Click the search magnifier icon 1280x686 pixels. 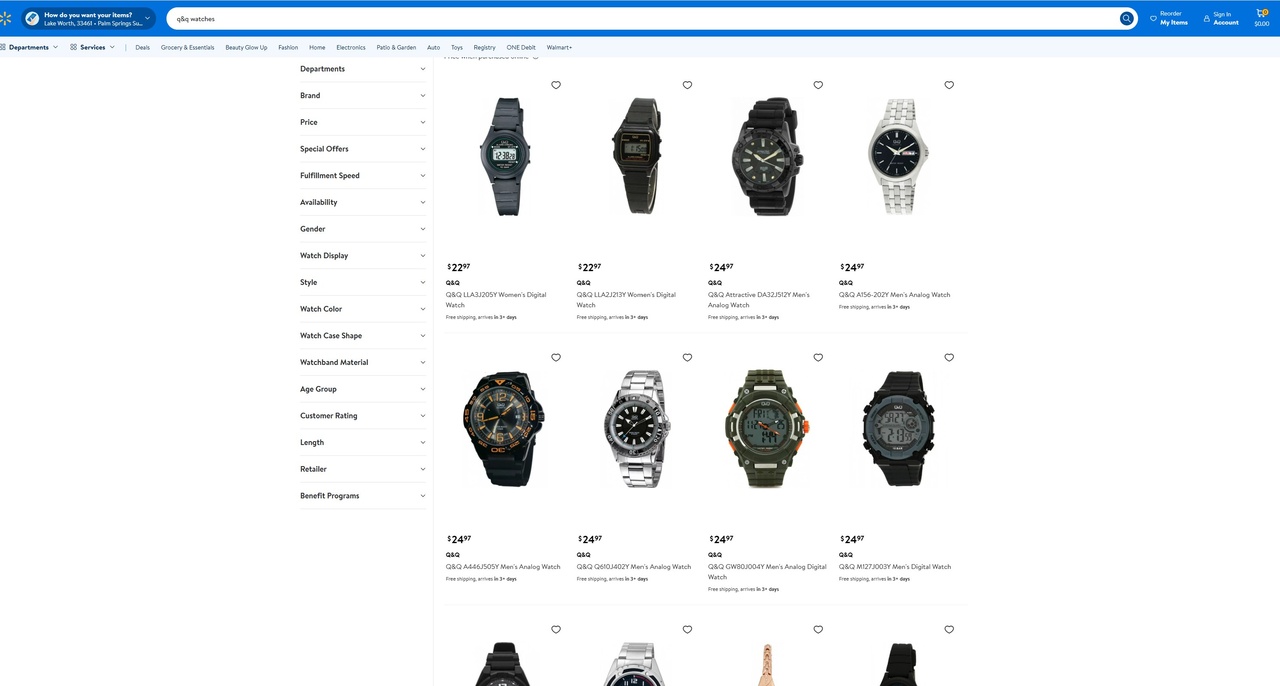tap(1127, 18)
